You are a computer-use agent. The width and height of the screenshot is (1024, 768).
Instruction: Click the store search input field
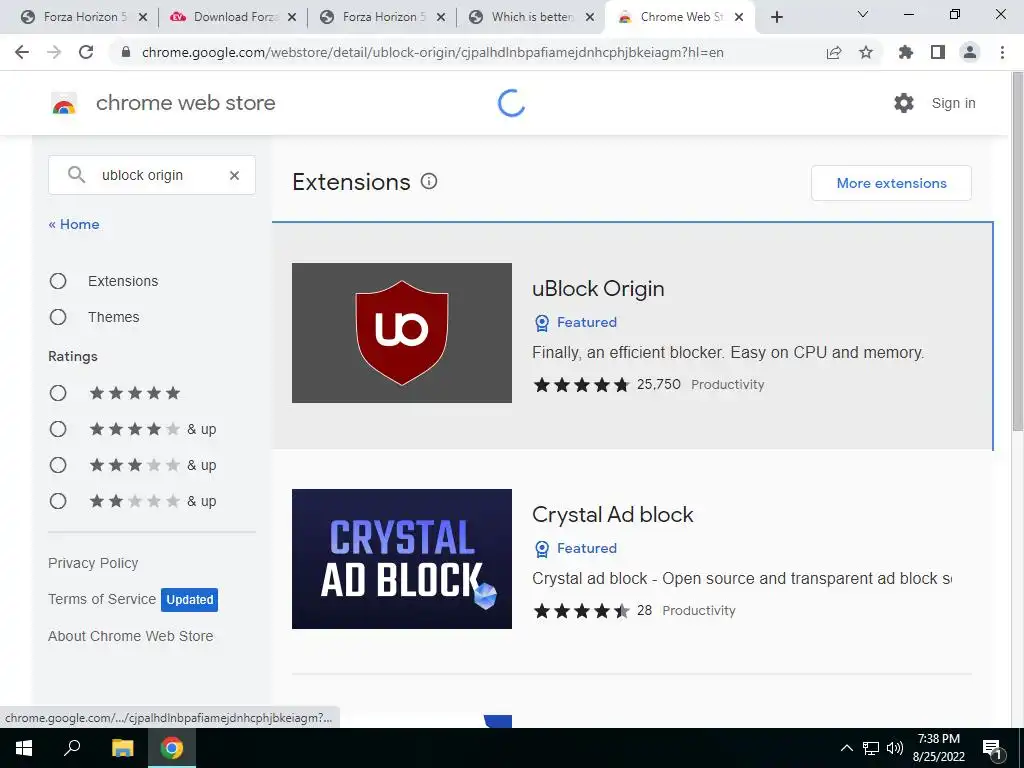click(152, 175)
